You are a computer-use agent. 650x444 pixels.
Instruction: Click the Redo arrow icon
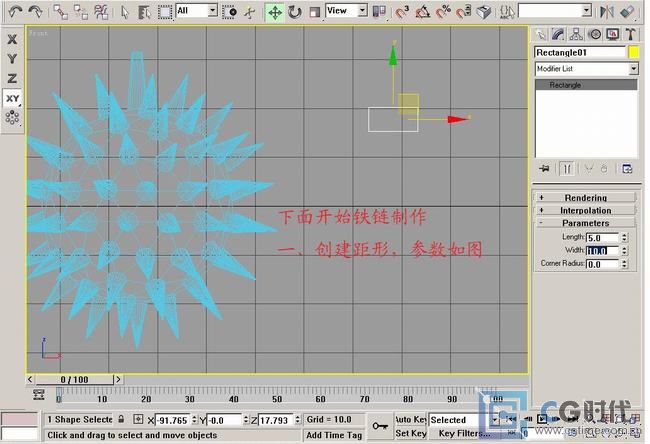point(35,12)
